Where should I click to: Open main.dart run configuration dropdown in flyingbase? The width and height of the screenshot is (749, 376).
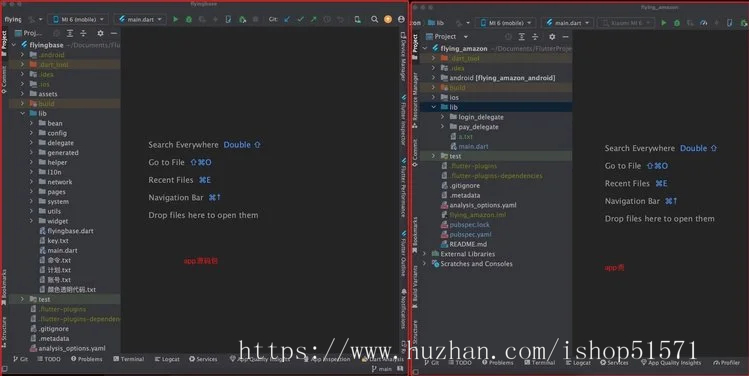coord(140,20)
